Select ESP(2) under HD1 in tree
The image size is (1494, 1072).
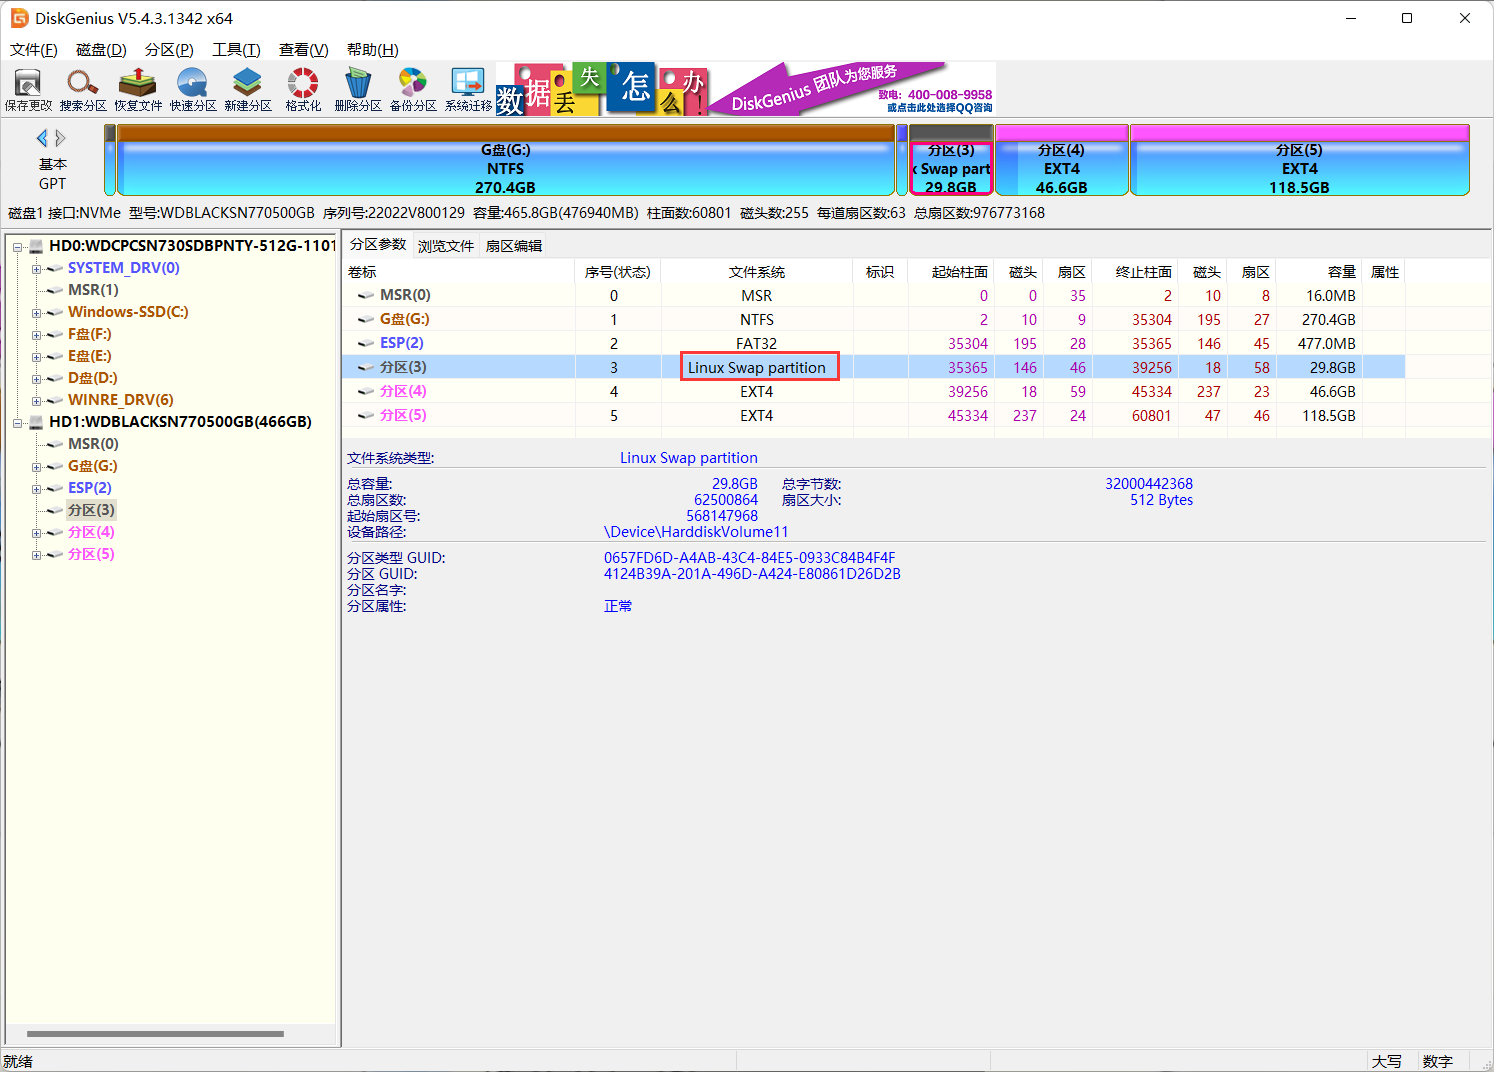tap(90, 488)
